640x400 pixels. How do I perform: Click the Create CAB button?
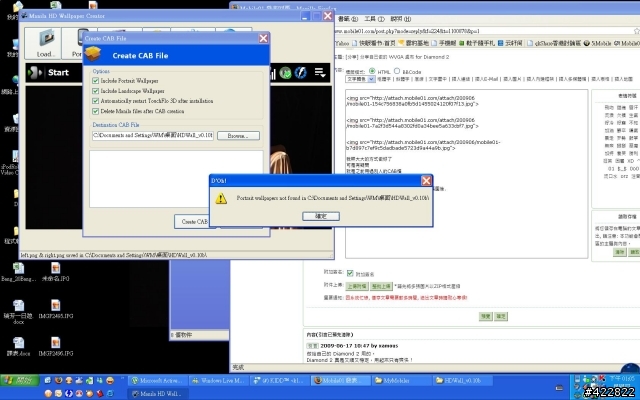coord(194,222)
